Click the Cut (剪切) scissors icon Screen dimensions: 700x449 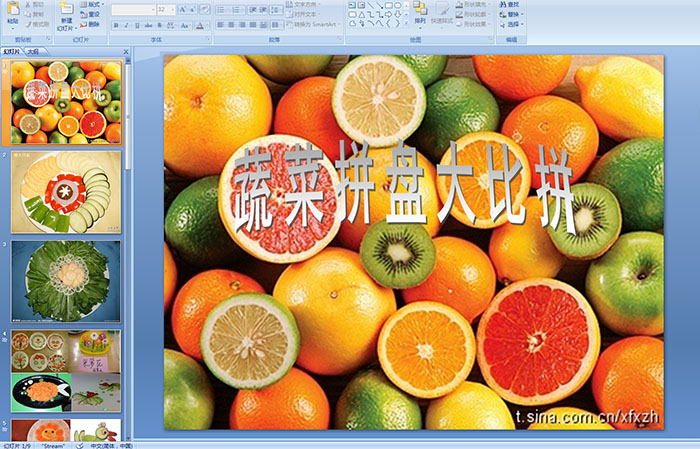[x=28, y=5]
